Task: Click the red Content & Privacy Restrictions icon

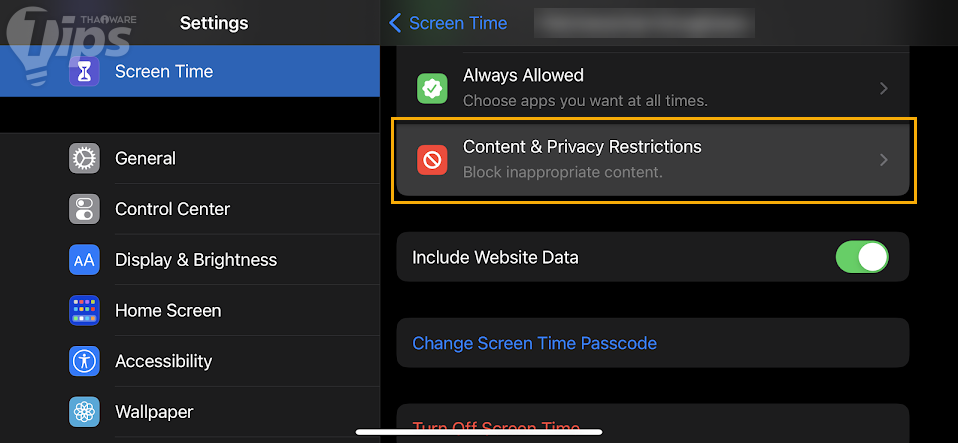Action: point(432,159)
